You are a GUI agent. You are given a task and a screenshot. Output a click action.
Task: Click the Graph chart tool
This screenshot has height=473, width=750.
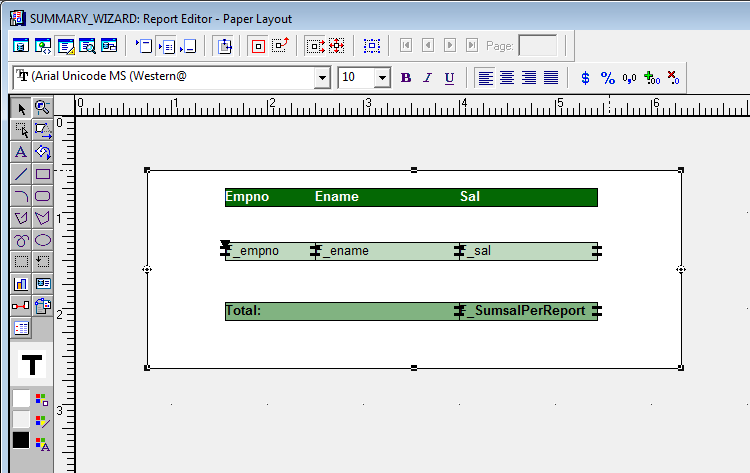(x=21, y=284)
